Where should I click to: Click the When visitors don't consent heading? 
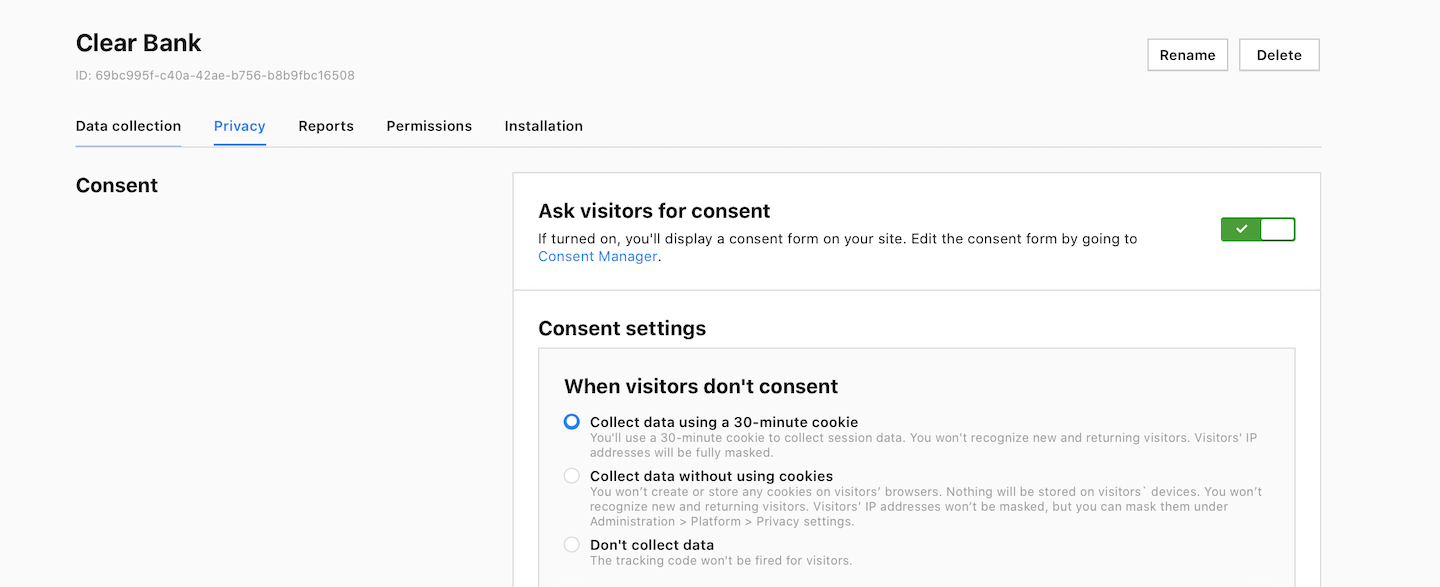coord(701,386)
